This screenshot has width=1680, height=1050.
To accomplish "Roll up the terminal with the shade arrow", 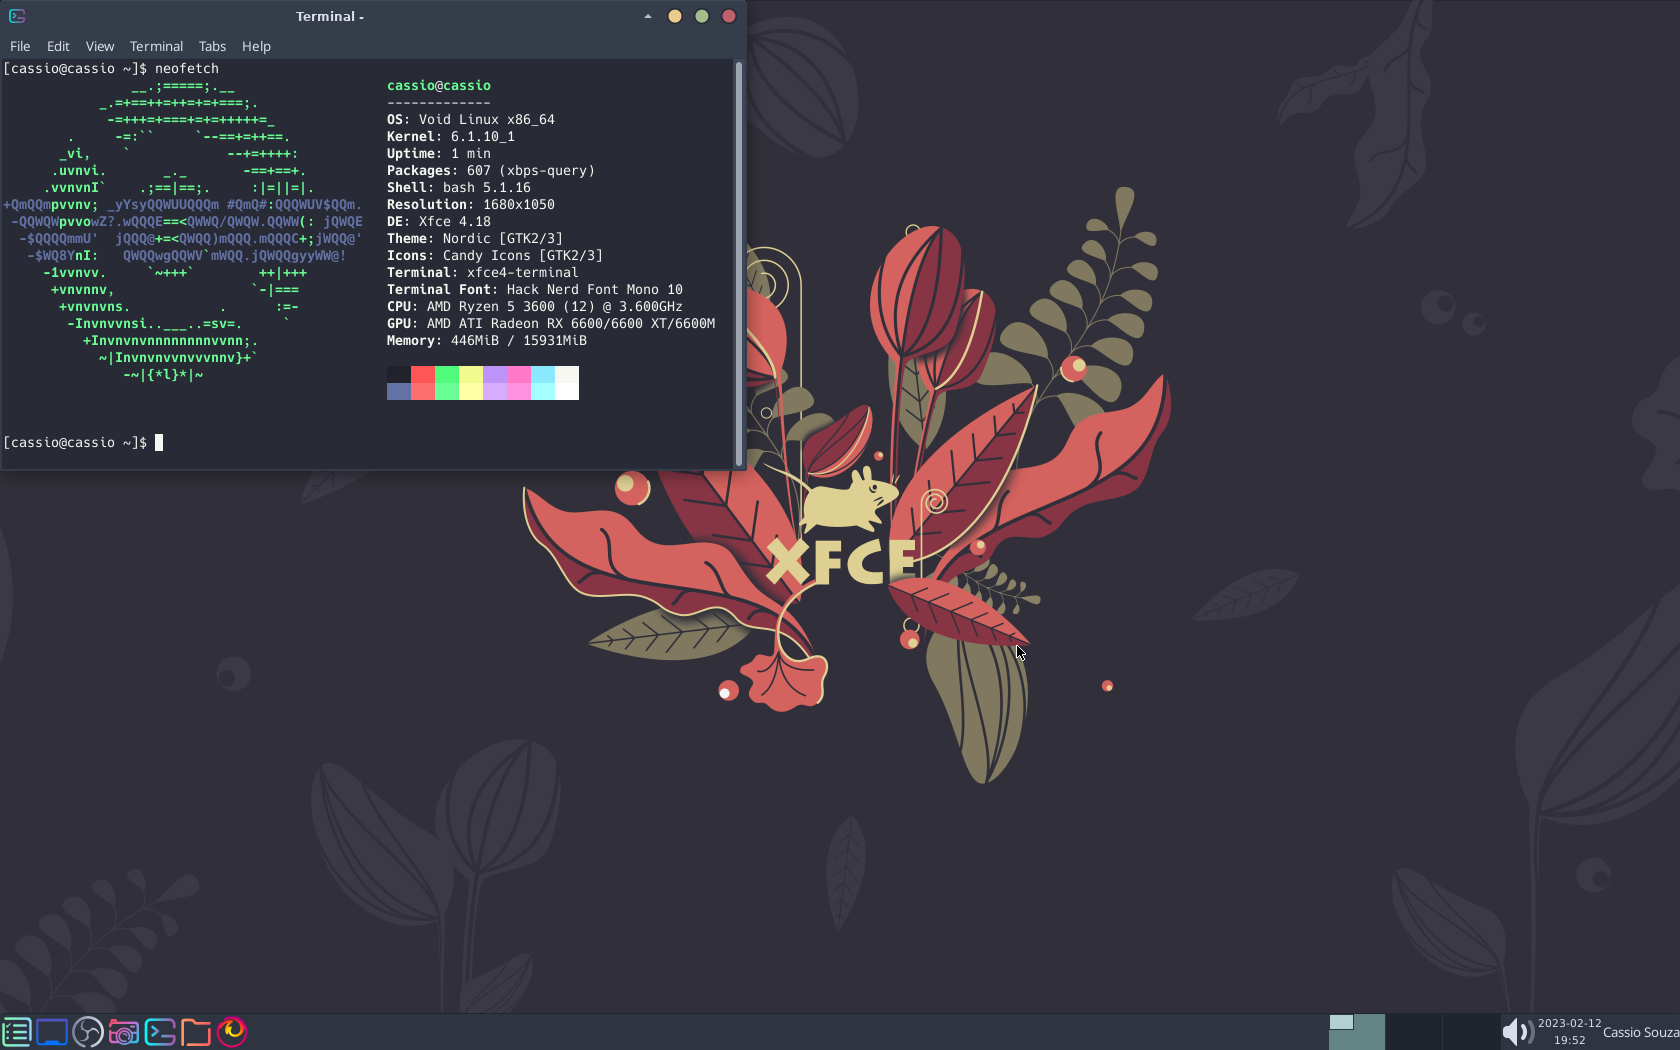I will [648, 16].
